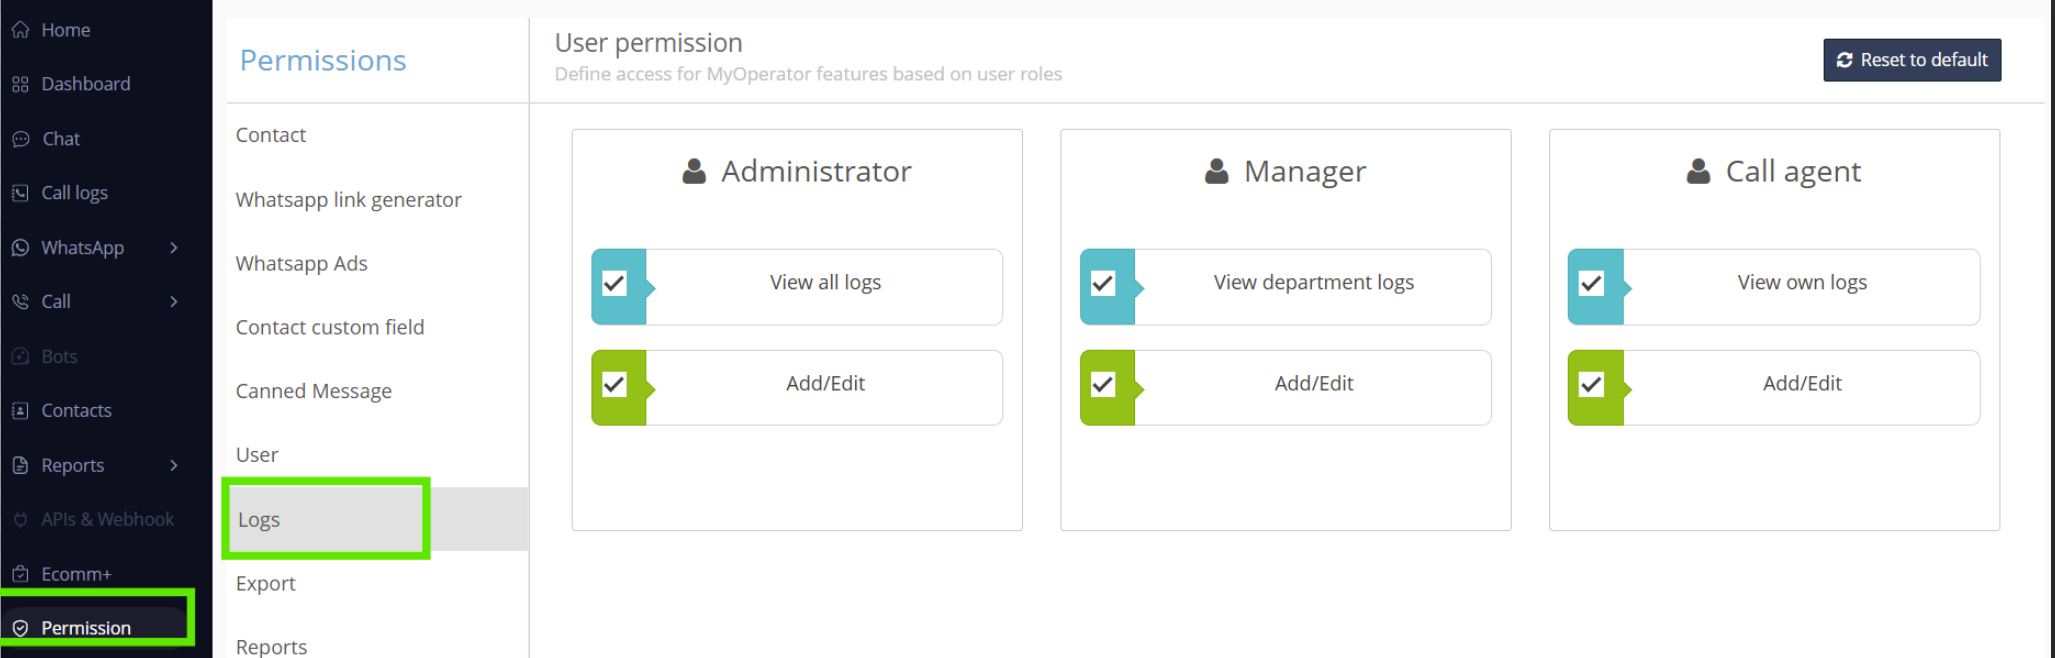Toggle Manager View department logs checkbox
Viewport: 2055px width, 658px height.
point(1103,284)
